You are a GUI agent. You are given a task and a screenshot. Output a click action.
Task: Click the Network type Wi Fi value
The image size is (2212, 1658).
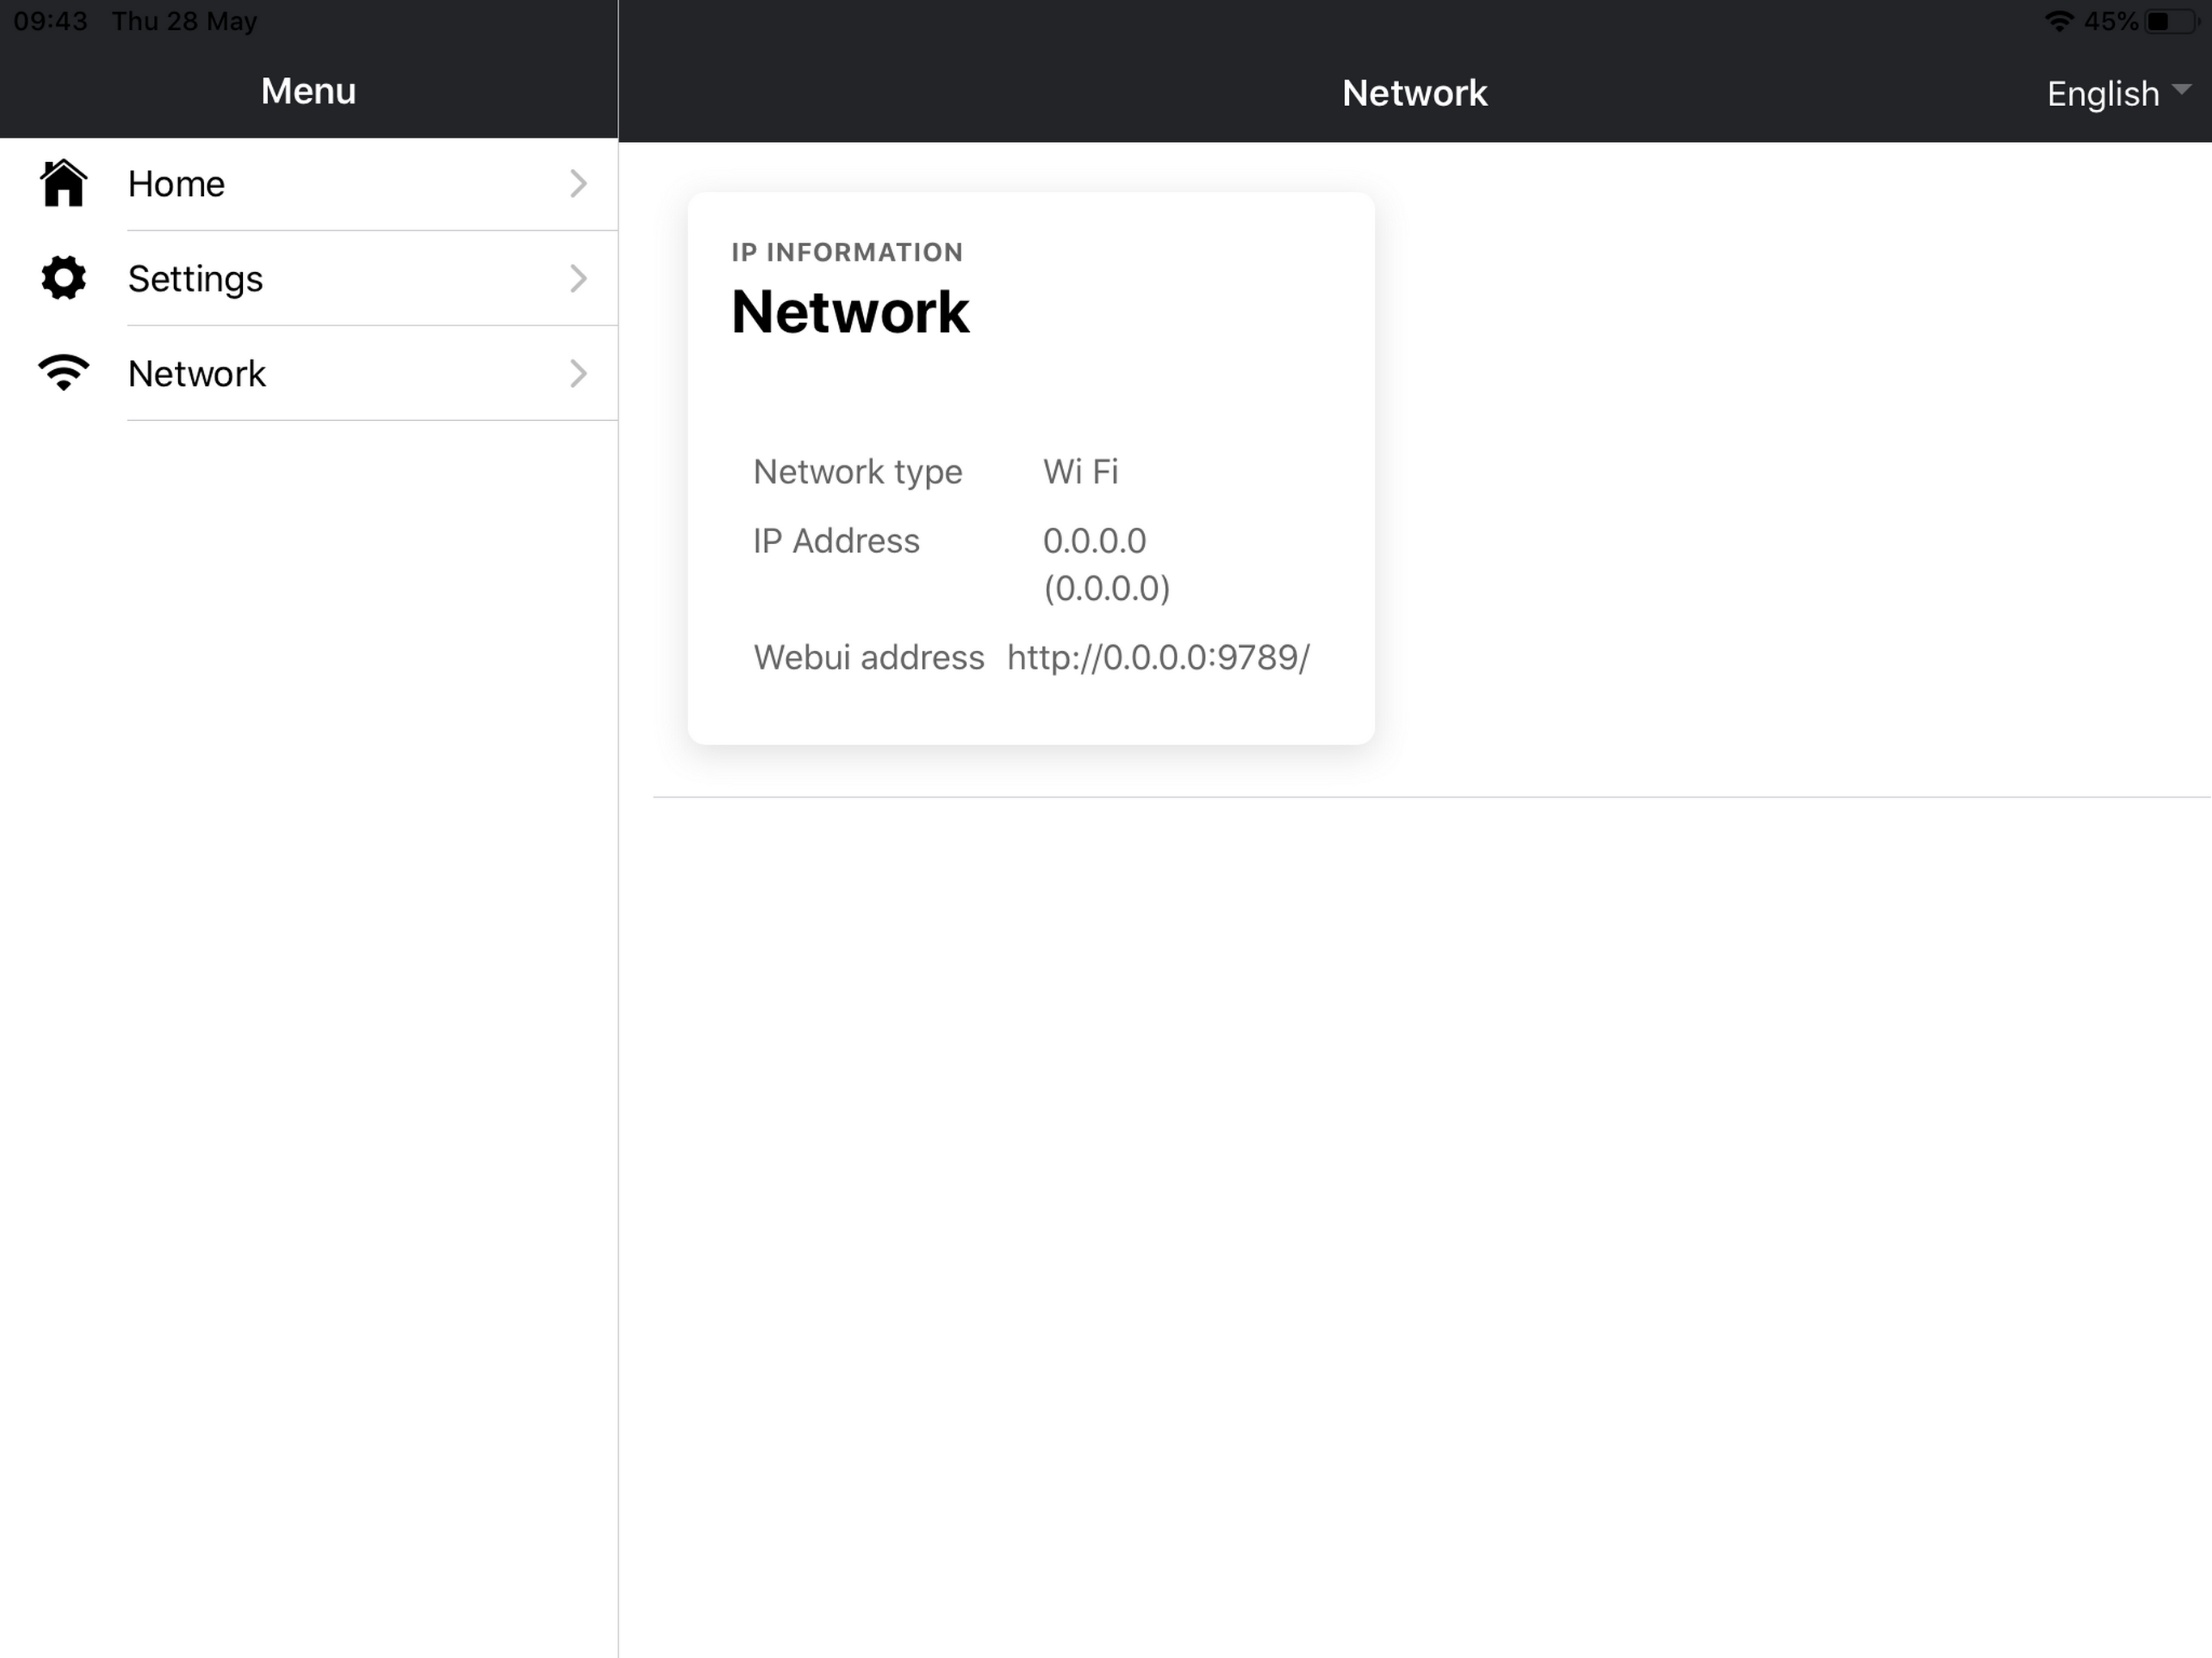click(1080, 471)
